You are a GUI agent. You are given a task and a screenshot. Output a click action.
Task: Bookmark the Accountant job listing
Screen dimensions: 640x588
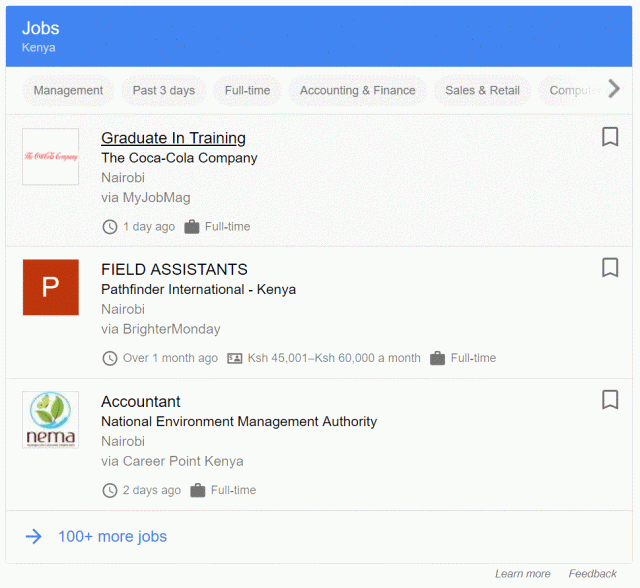610,399
